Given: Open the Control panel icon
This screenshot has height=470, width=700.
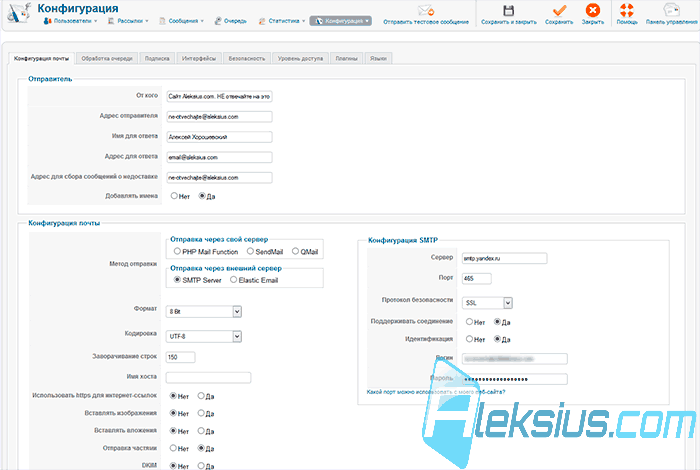Looking at the screenshot, I should (x=671, y=10).
